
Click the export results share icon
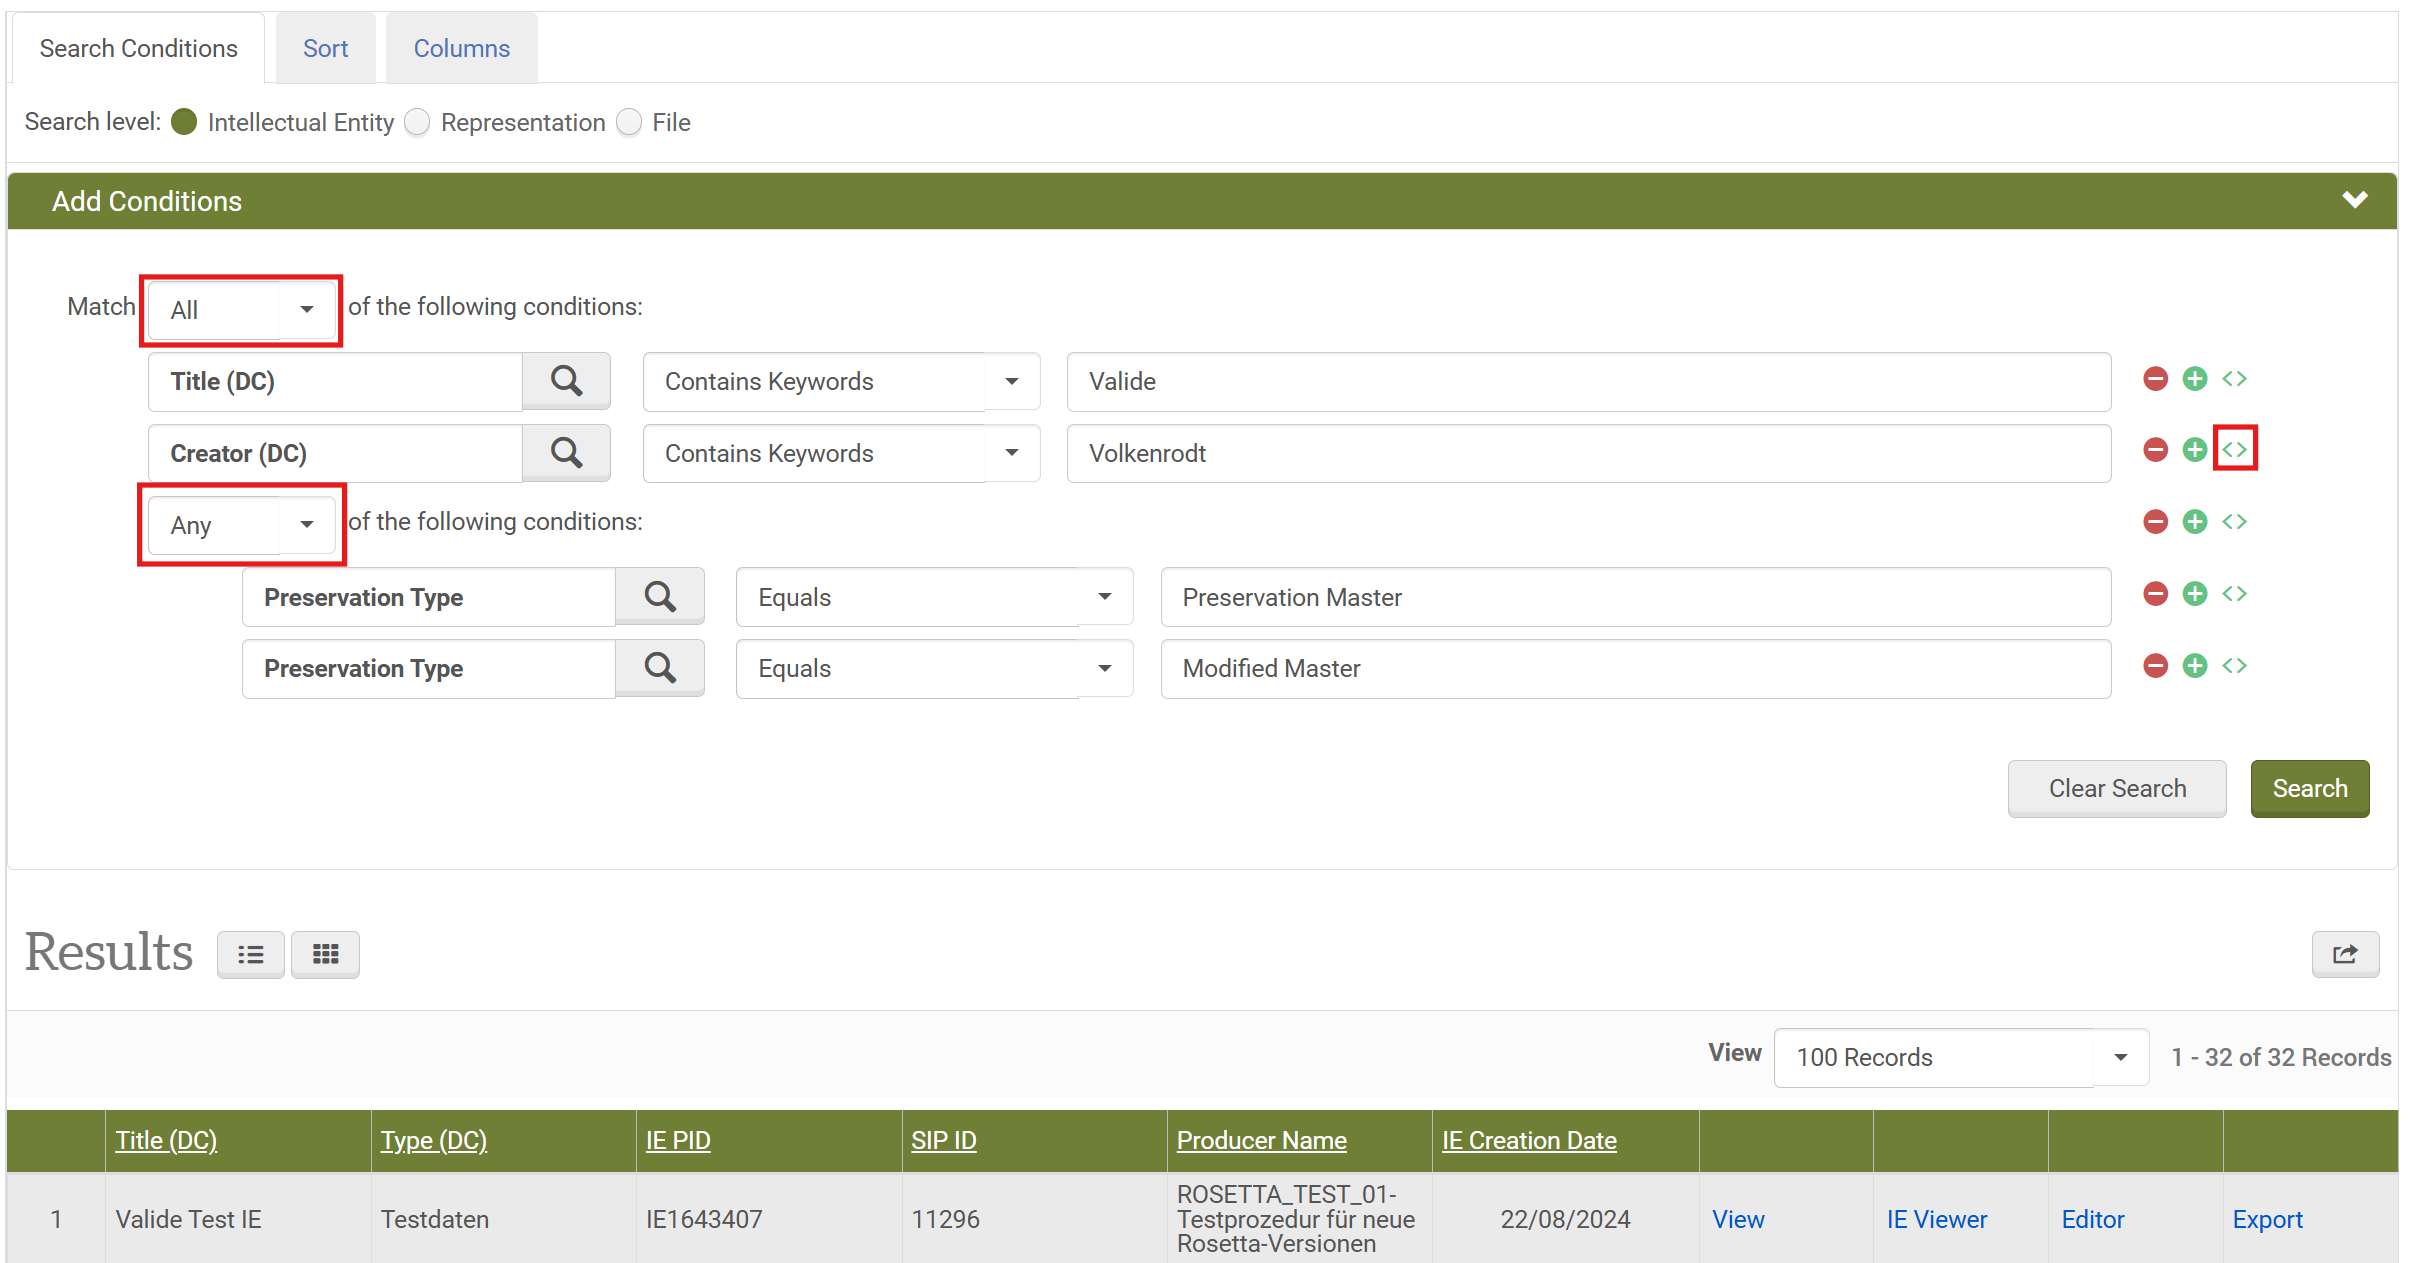pos(2344,954)
